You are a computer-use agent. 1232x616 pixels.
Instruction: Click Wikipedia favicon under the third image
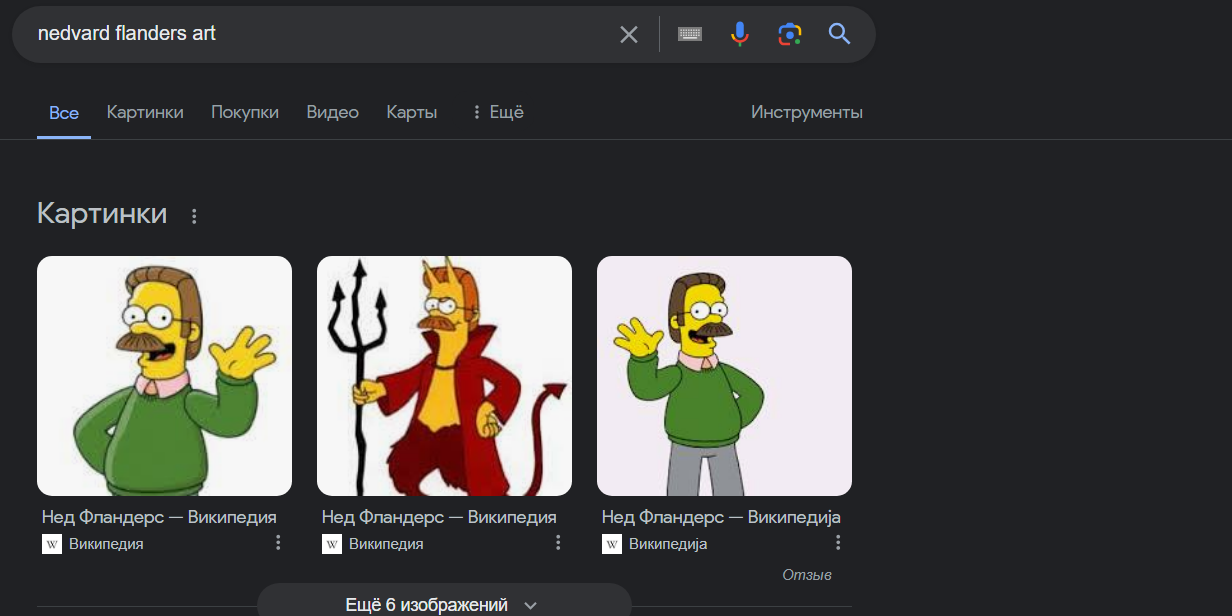click(612, 544)
